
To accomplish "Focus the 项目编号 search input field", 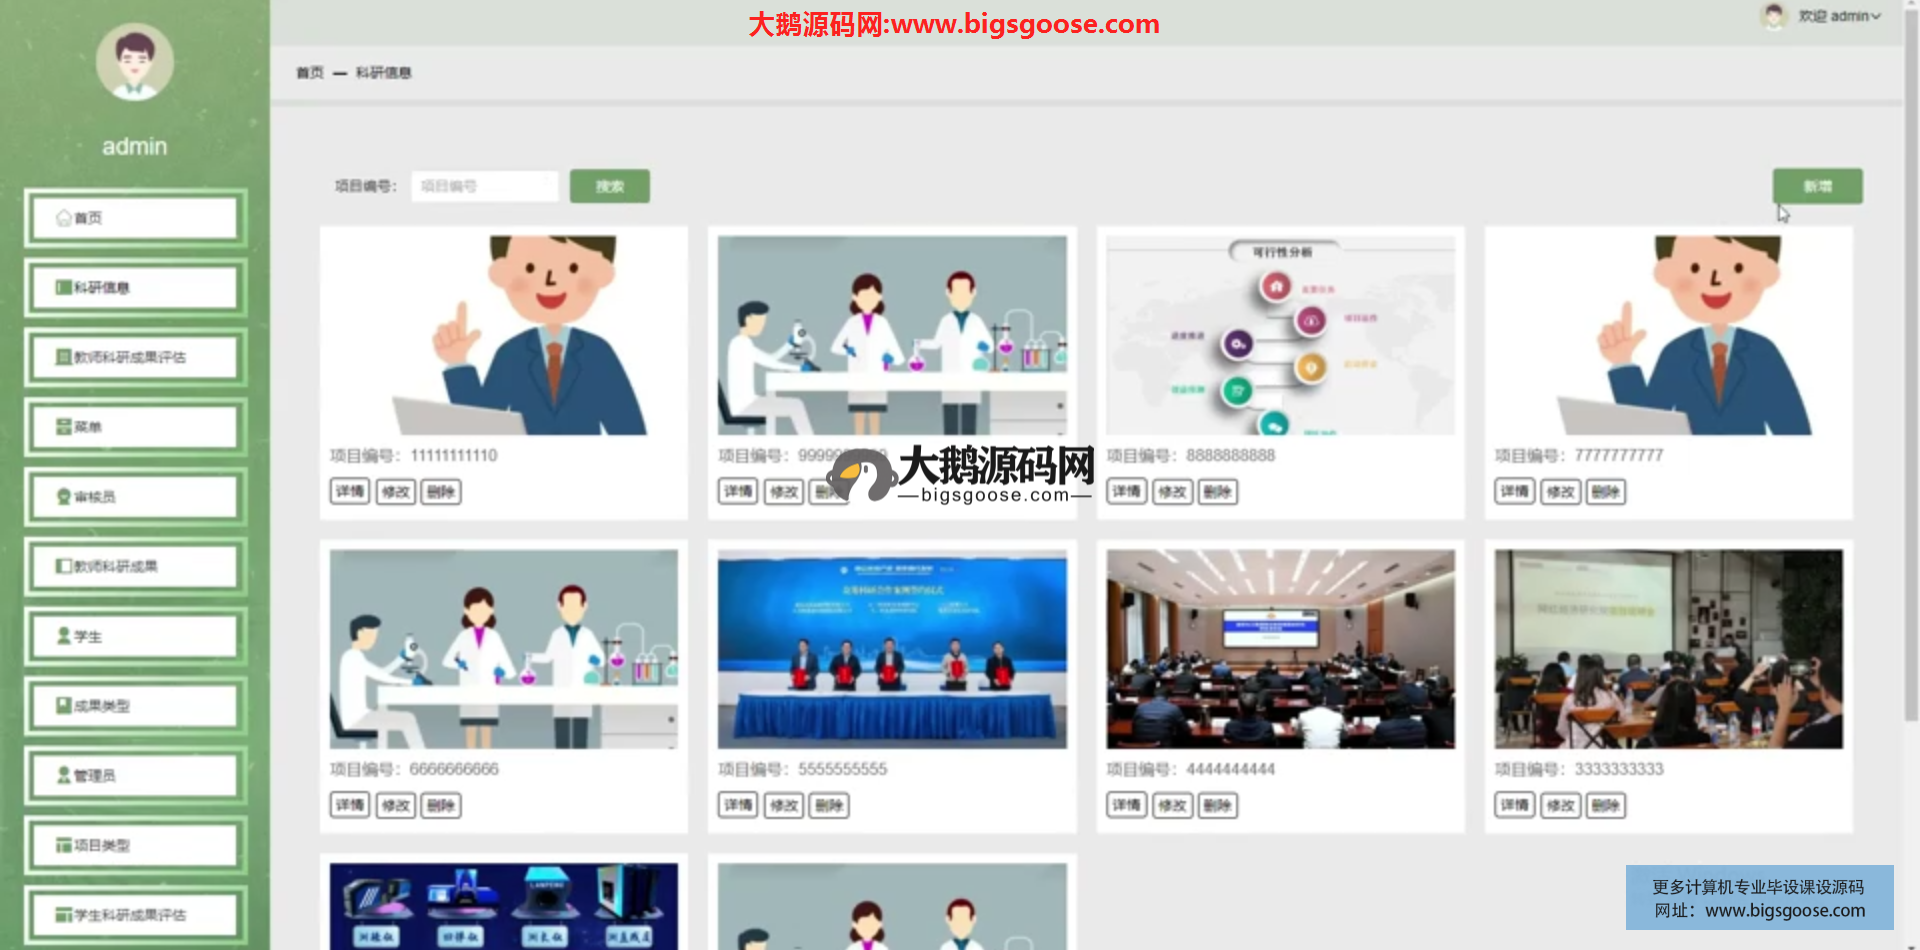I will click(485, 186).
